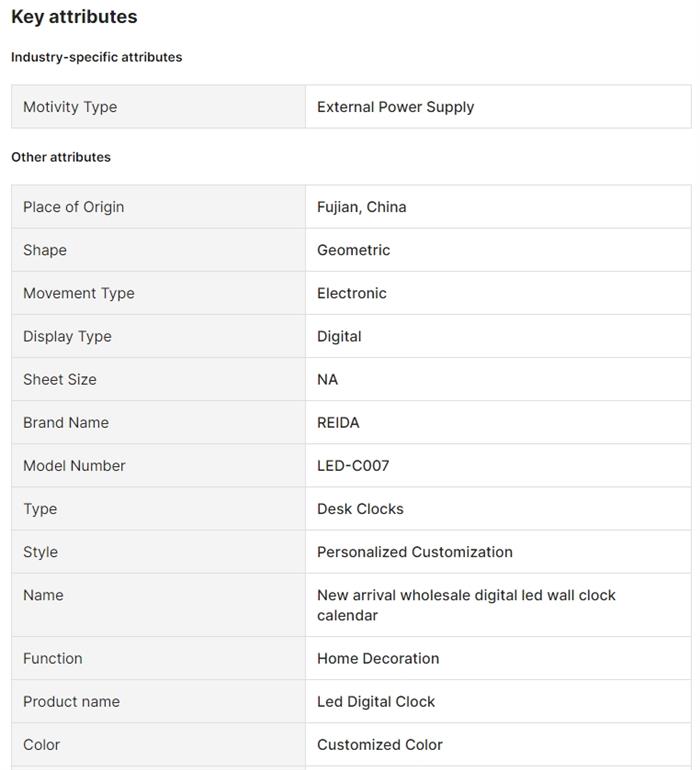Click the Fujian, China value
This screenshot has height=770, width=700.
tap(361, 207)
